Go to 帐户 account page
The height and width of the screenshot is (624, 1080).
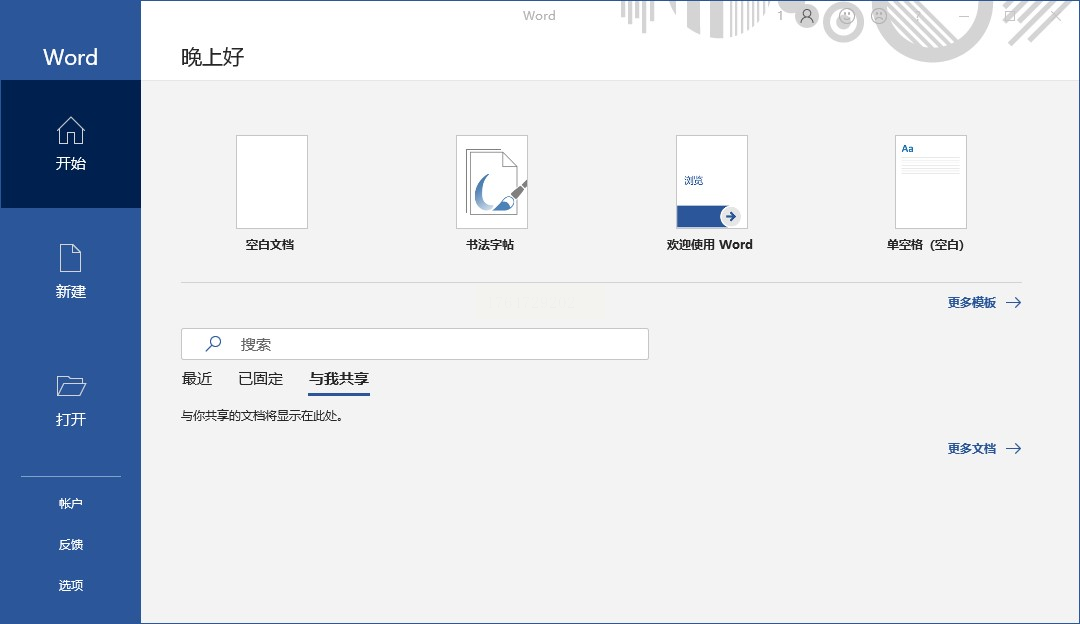pyautogui.click(x=70, y=503)
